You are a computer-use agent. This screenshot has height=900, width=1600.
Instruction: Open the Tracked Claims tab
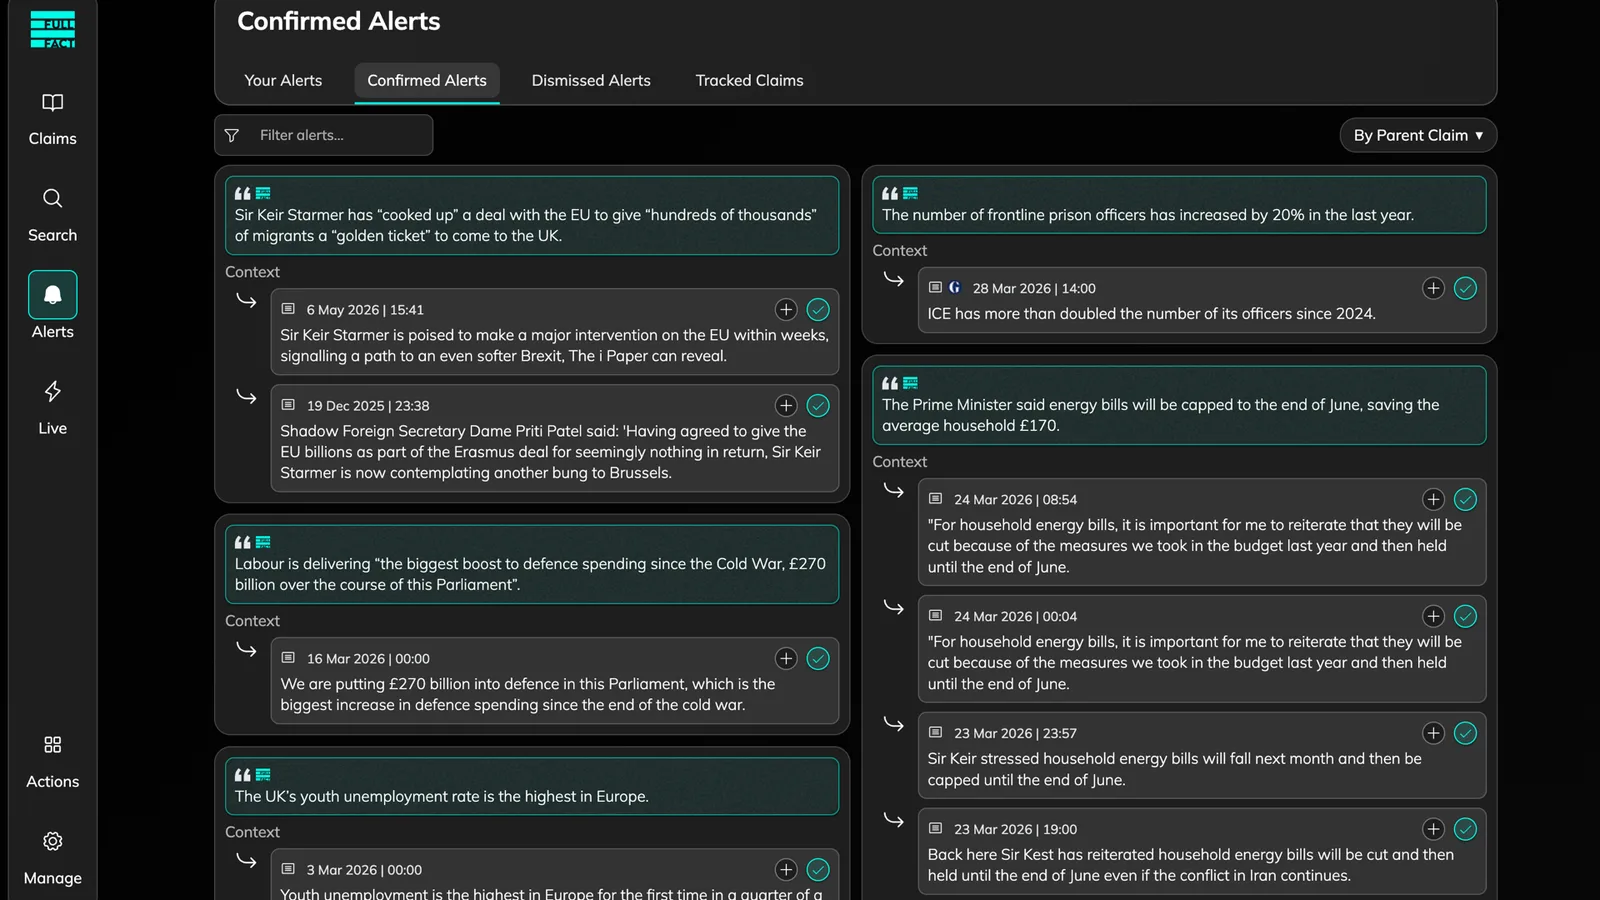pos(749,81)
